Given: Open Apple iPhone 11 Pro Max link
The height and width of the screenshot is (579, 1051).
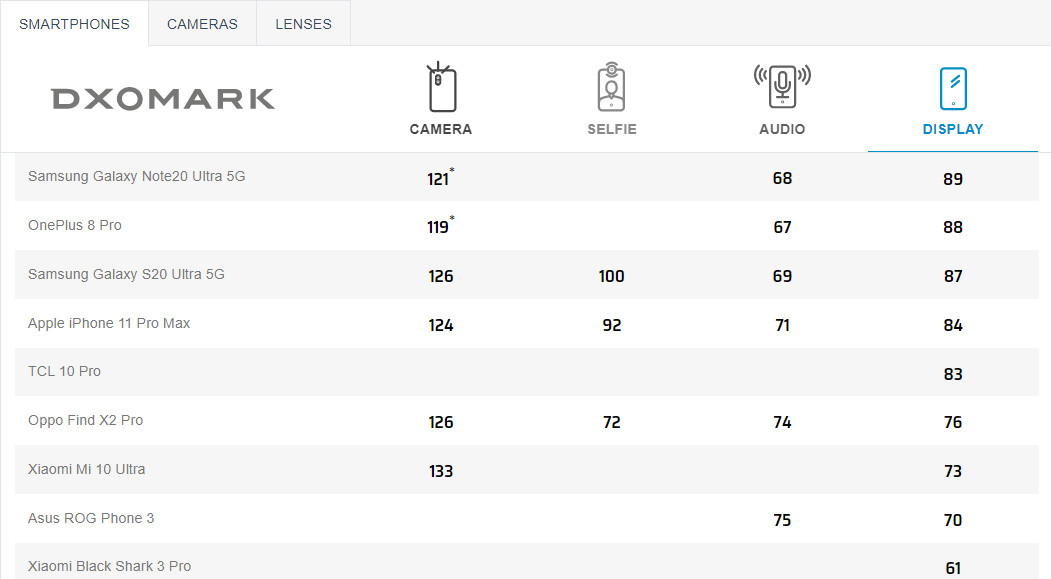Looking at the screenshot, I should 109,323.
